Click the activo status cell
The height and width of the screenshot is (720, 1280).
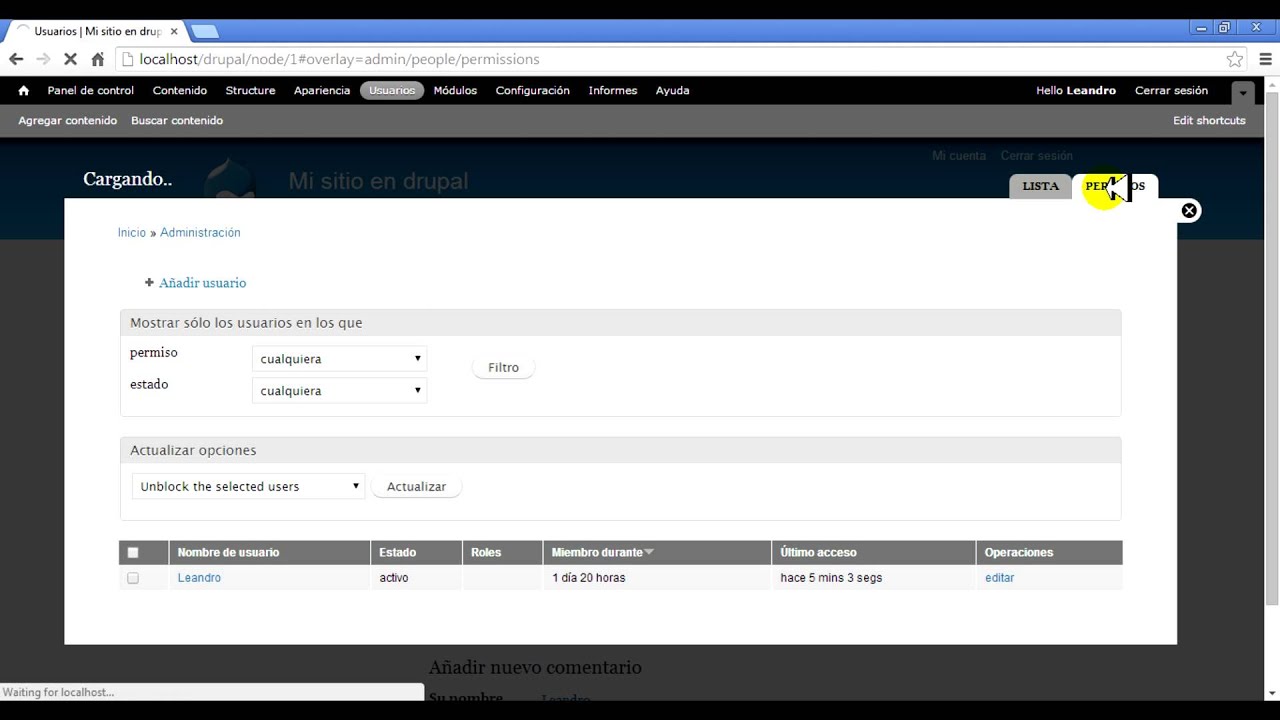tap(394, 578)
